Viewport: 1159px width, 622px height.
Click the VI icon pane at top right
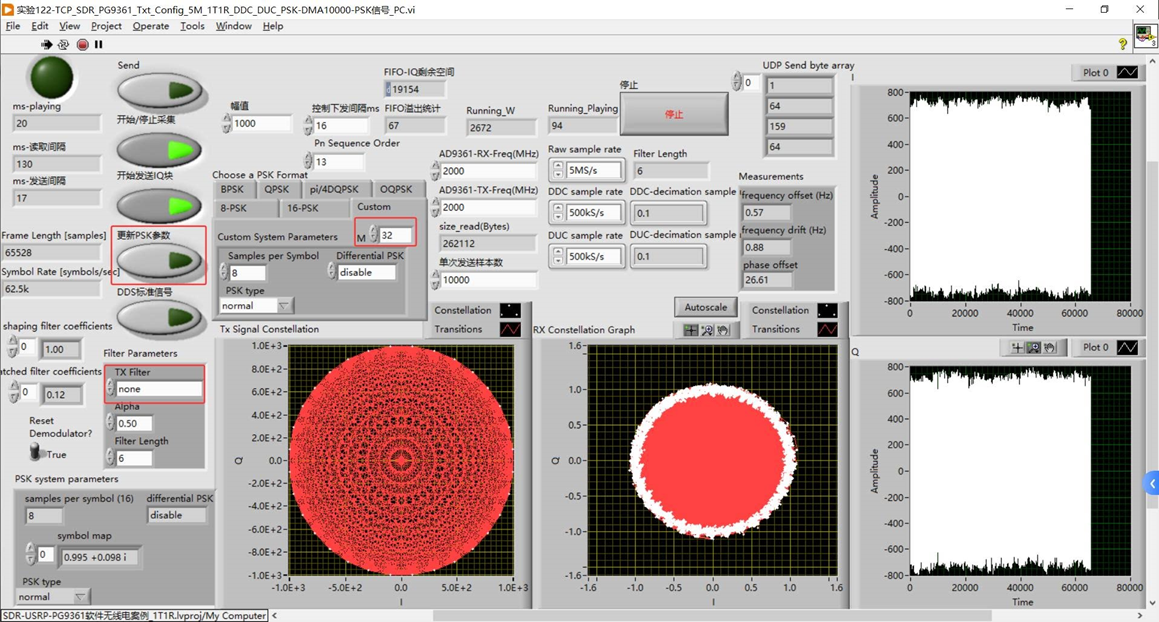tap(1145, 35)
